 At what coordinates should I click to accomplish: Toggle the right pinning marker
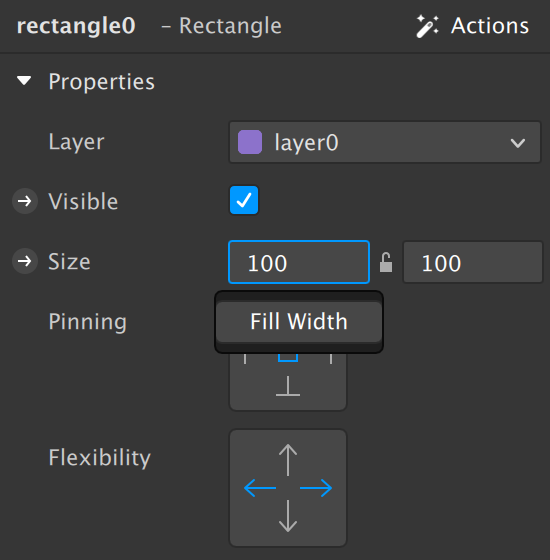pos(331,359)
